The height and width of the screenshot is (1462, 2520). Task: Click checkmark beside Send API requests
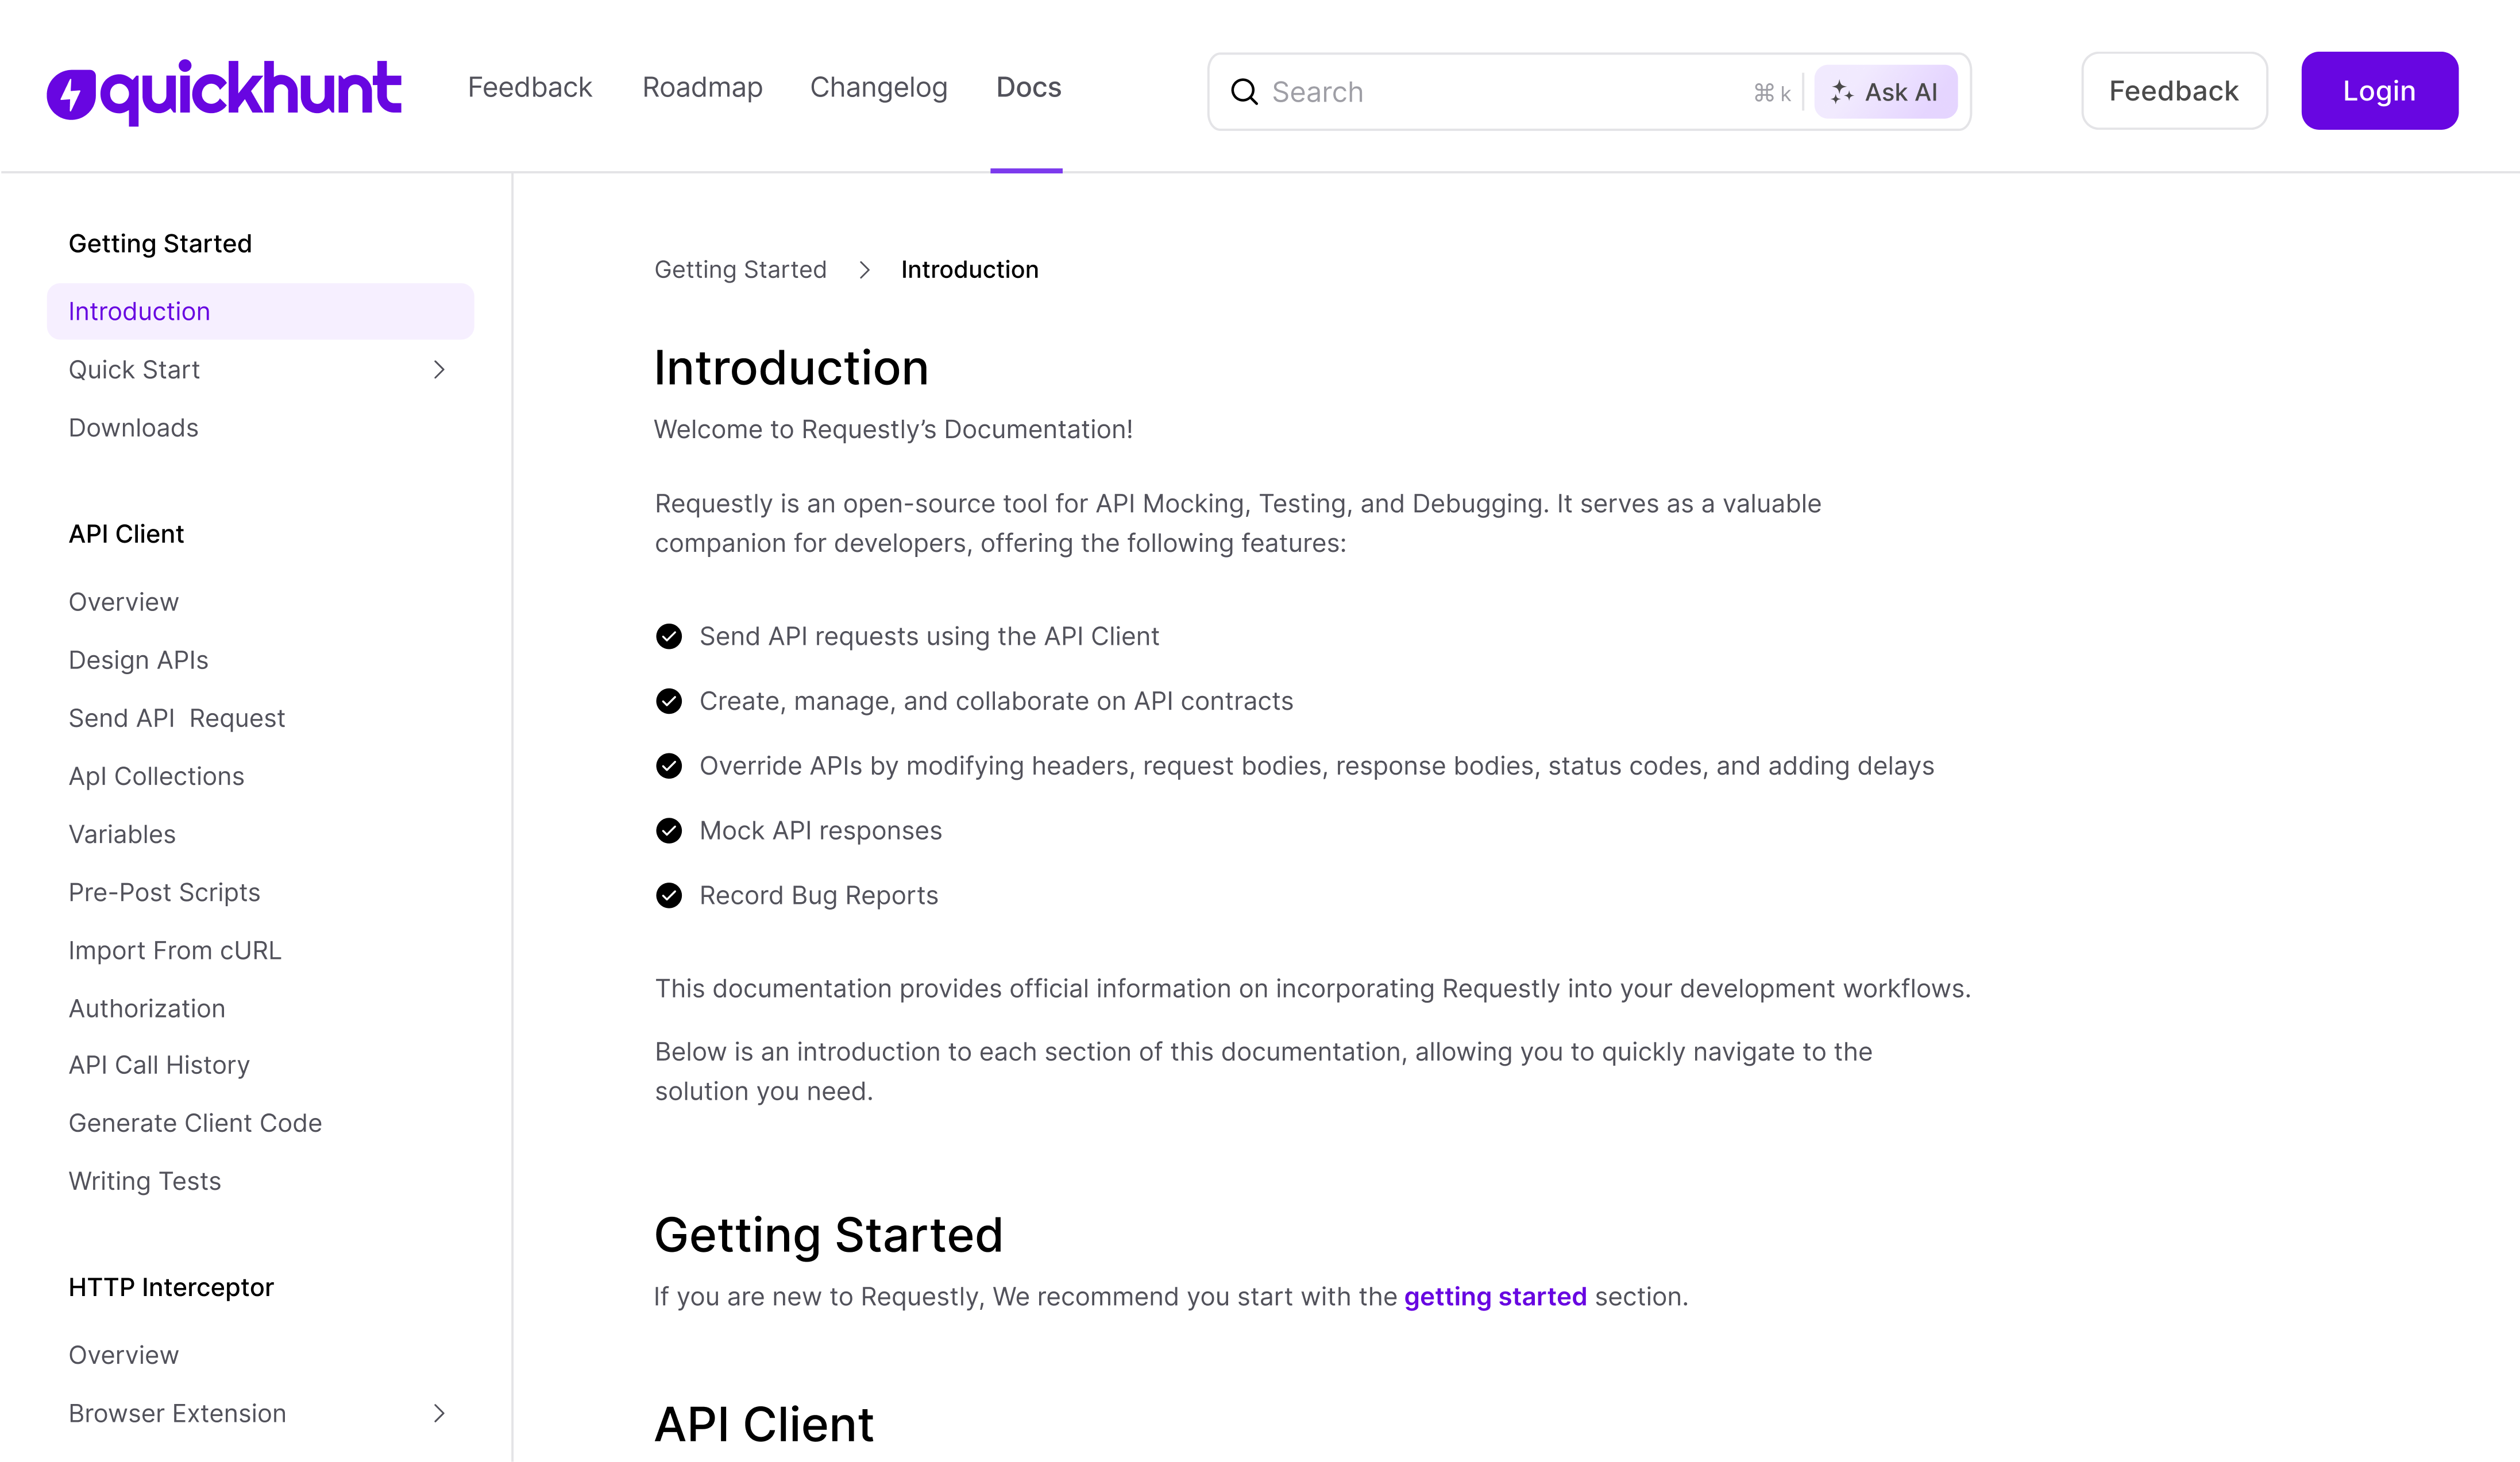pyautogui.click(x=669, y=637)
